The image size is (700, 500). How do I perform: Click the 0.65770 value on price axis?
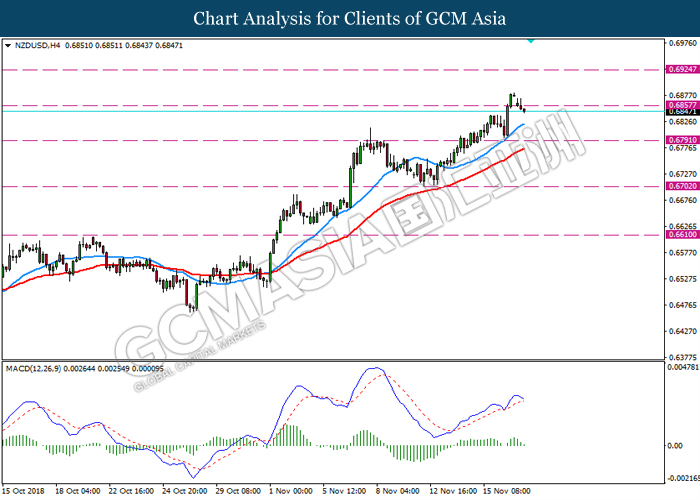683,253
